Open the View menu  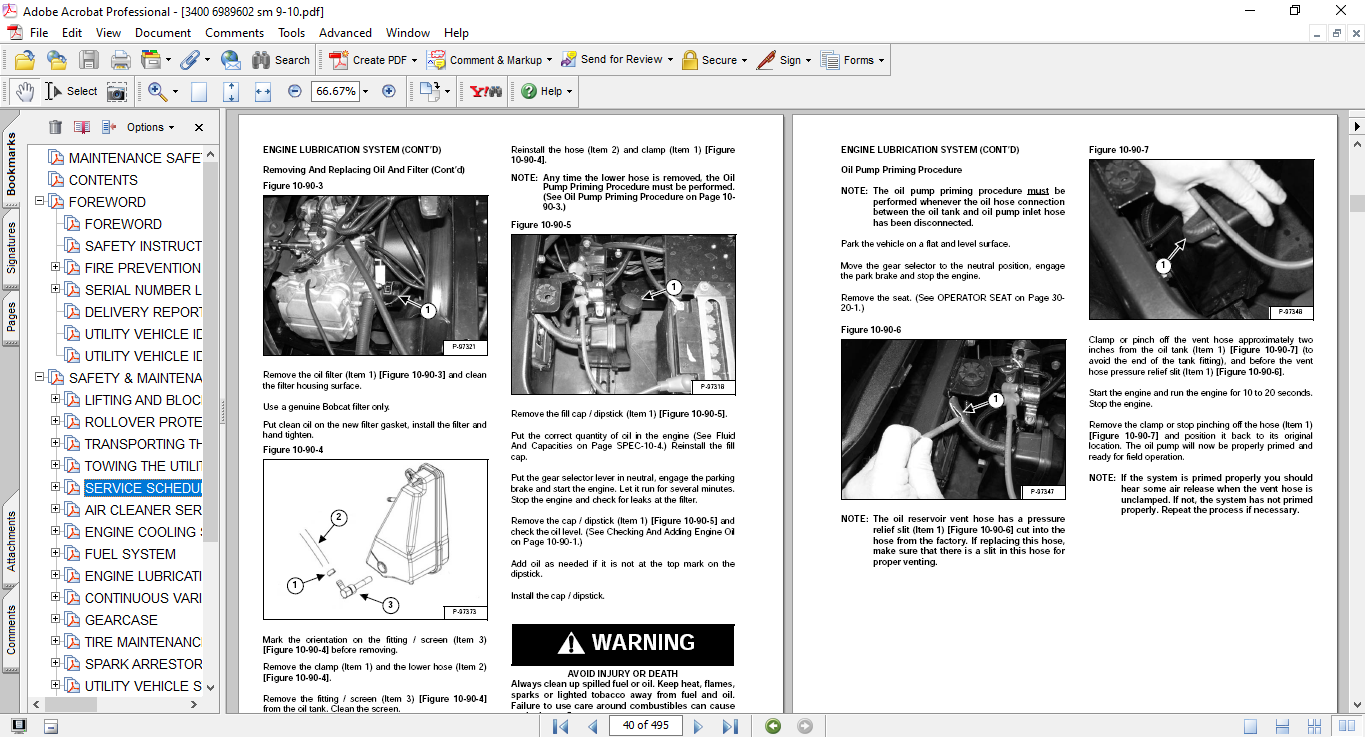coord(108,33)
